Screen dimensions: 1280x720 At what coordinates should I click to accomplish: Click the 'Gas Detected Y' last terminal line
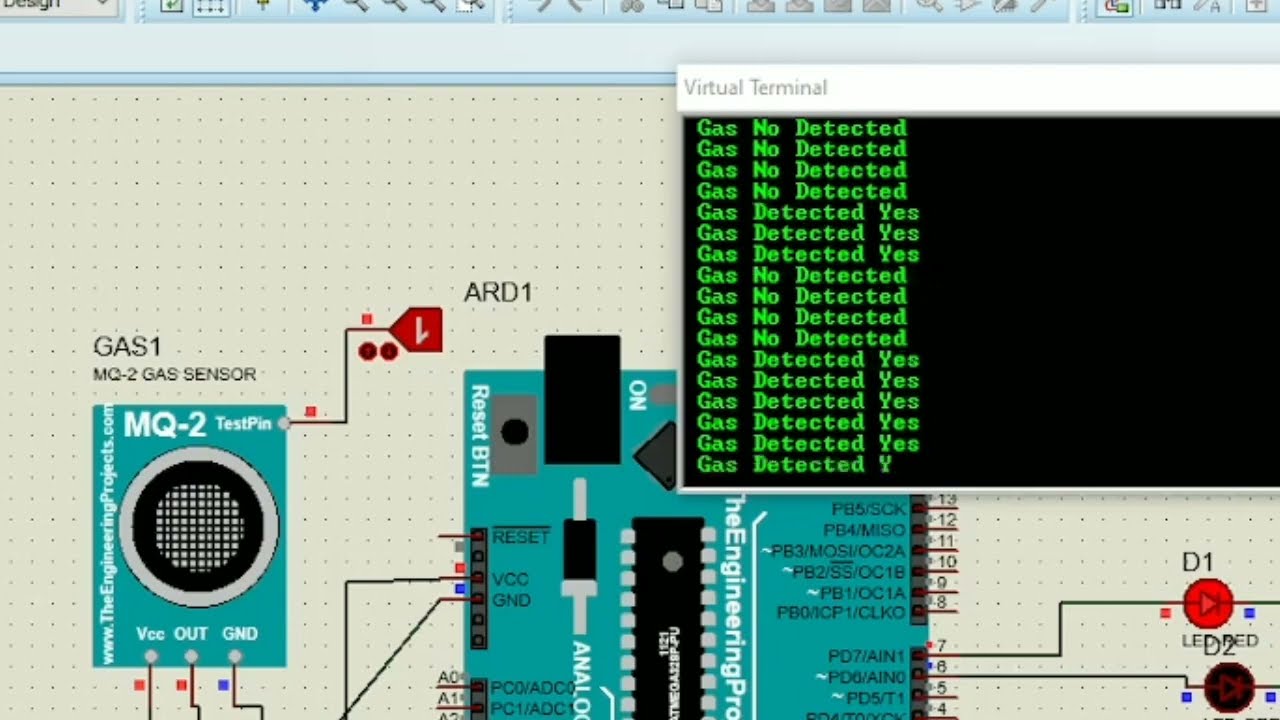pos(794,465)
